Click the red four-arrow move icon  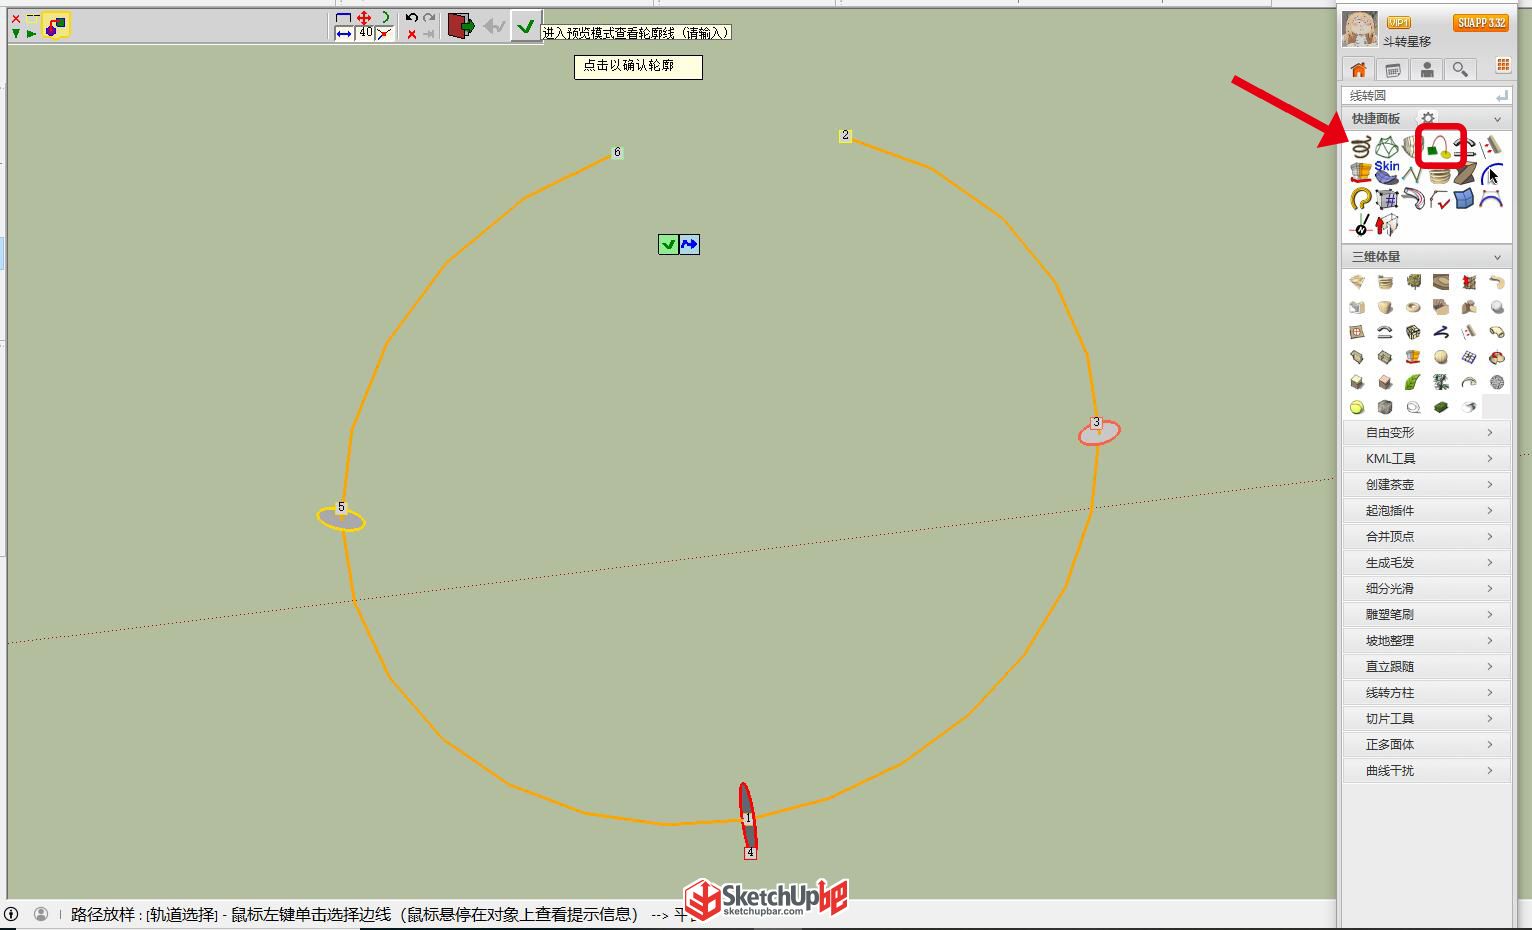tap(364, 18)
